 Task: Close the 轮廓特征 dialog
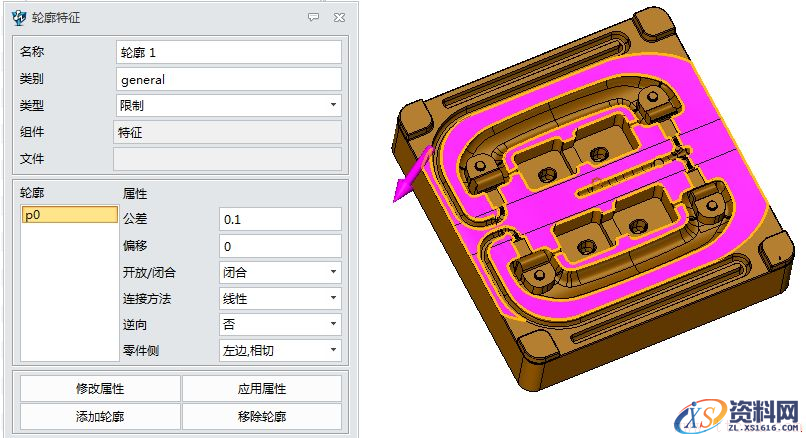pyautogui.click(x=340, y=17)
